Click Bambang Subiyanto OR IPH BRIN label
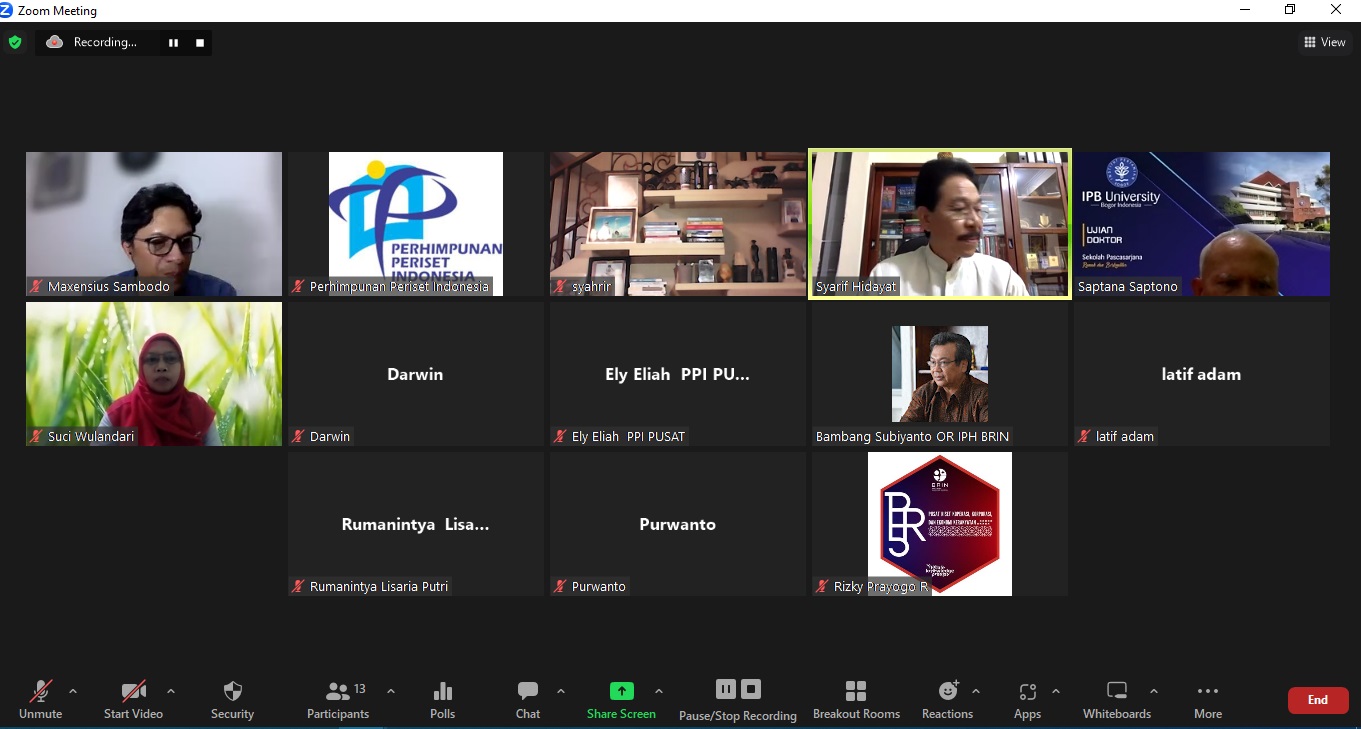1361x729 pixels. [913, 436]
